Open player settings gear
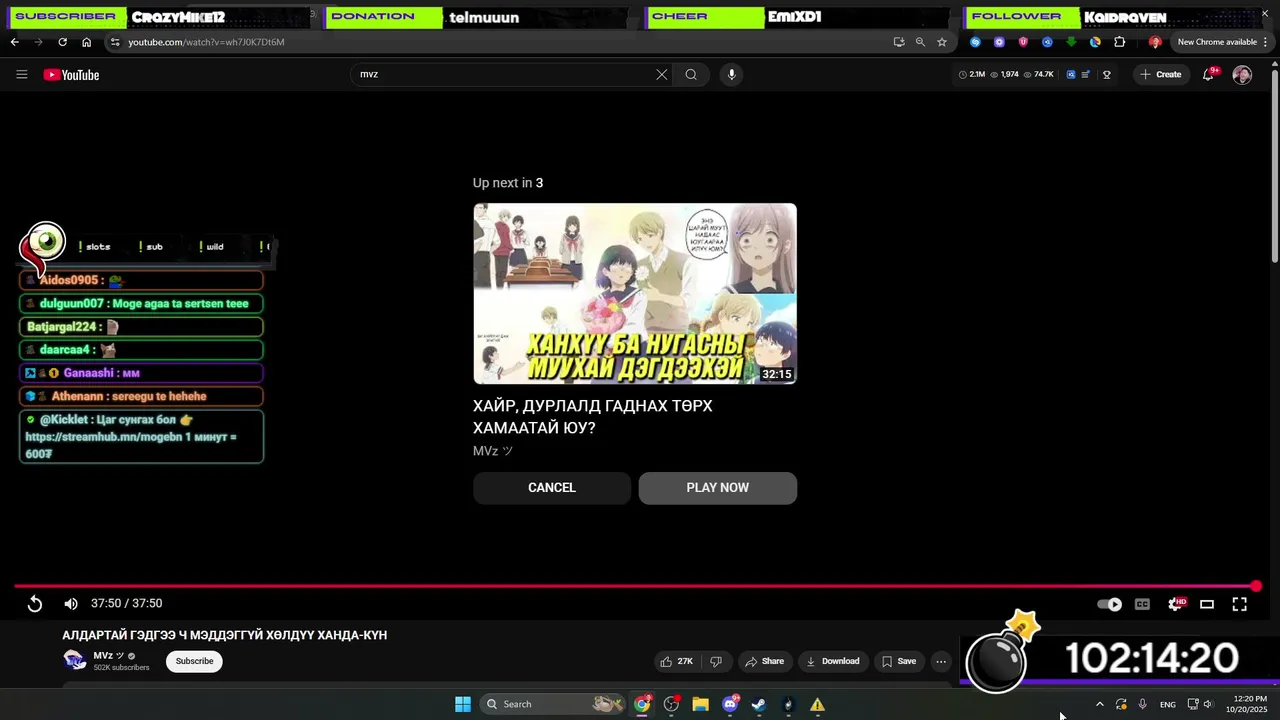Screen dimensions: 1280x720 (x=1175, y=604)
